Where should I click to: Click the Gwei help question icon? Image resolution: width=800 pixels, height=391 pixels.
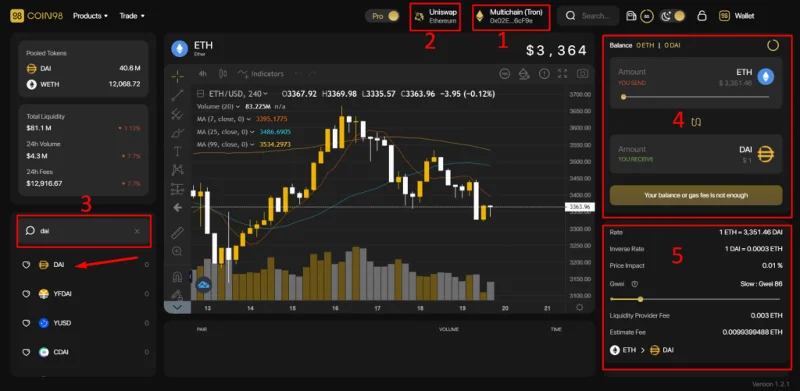635,284
